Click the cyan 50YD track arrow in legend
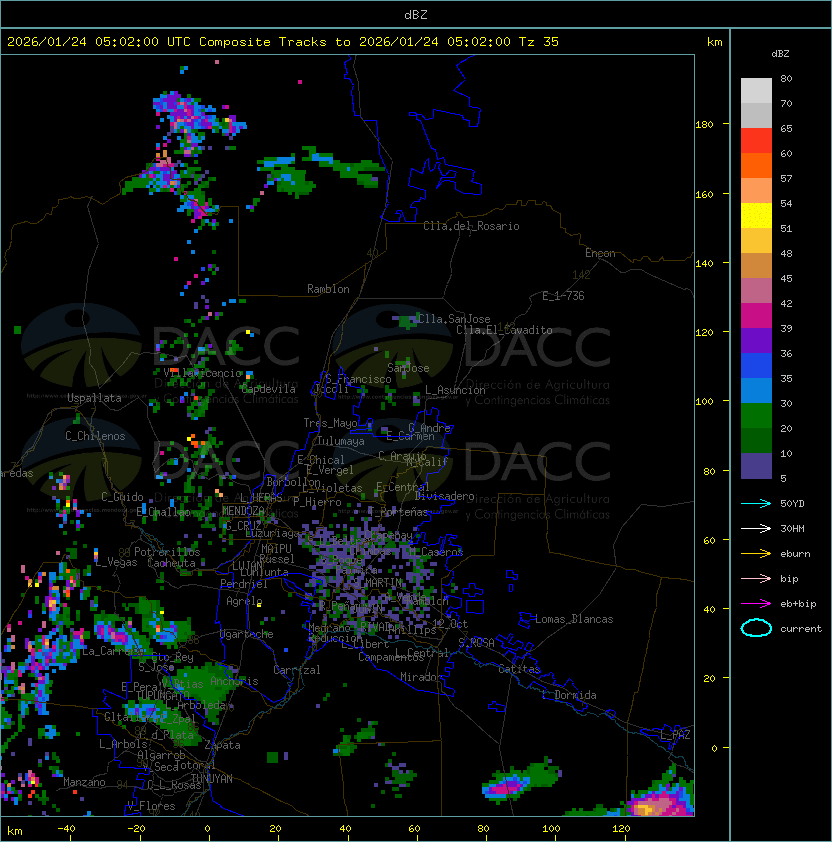 point(756,504)
